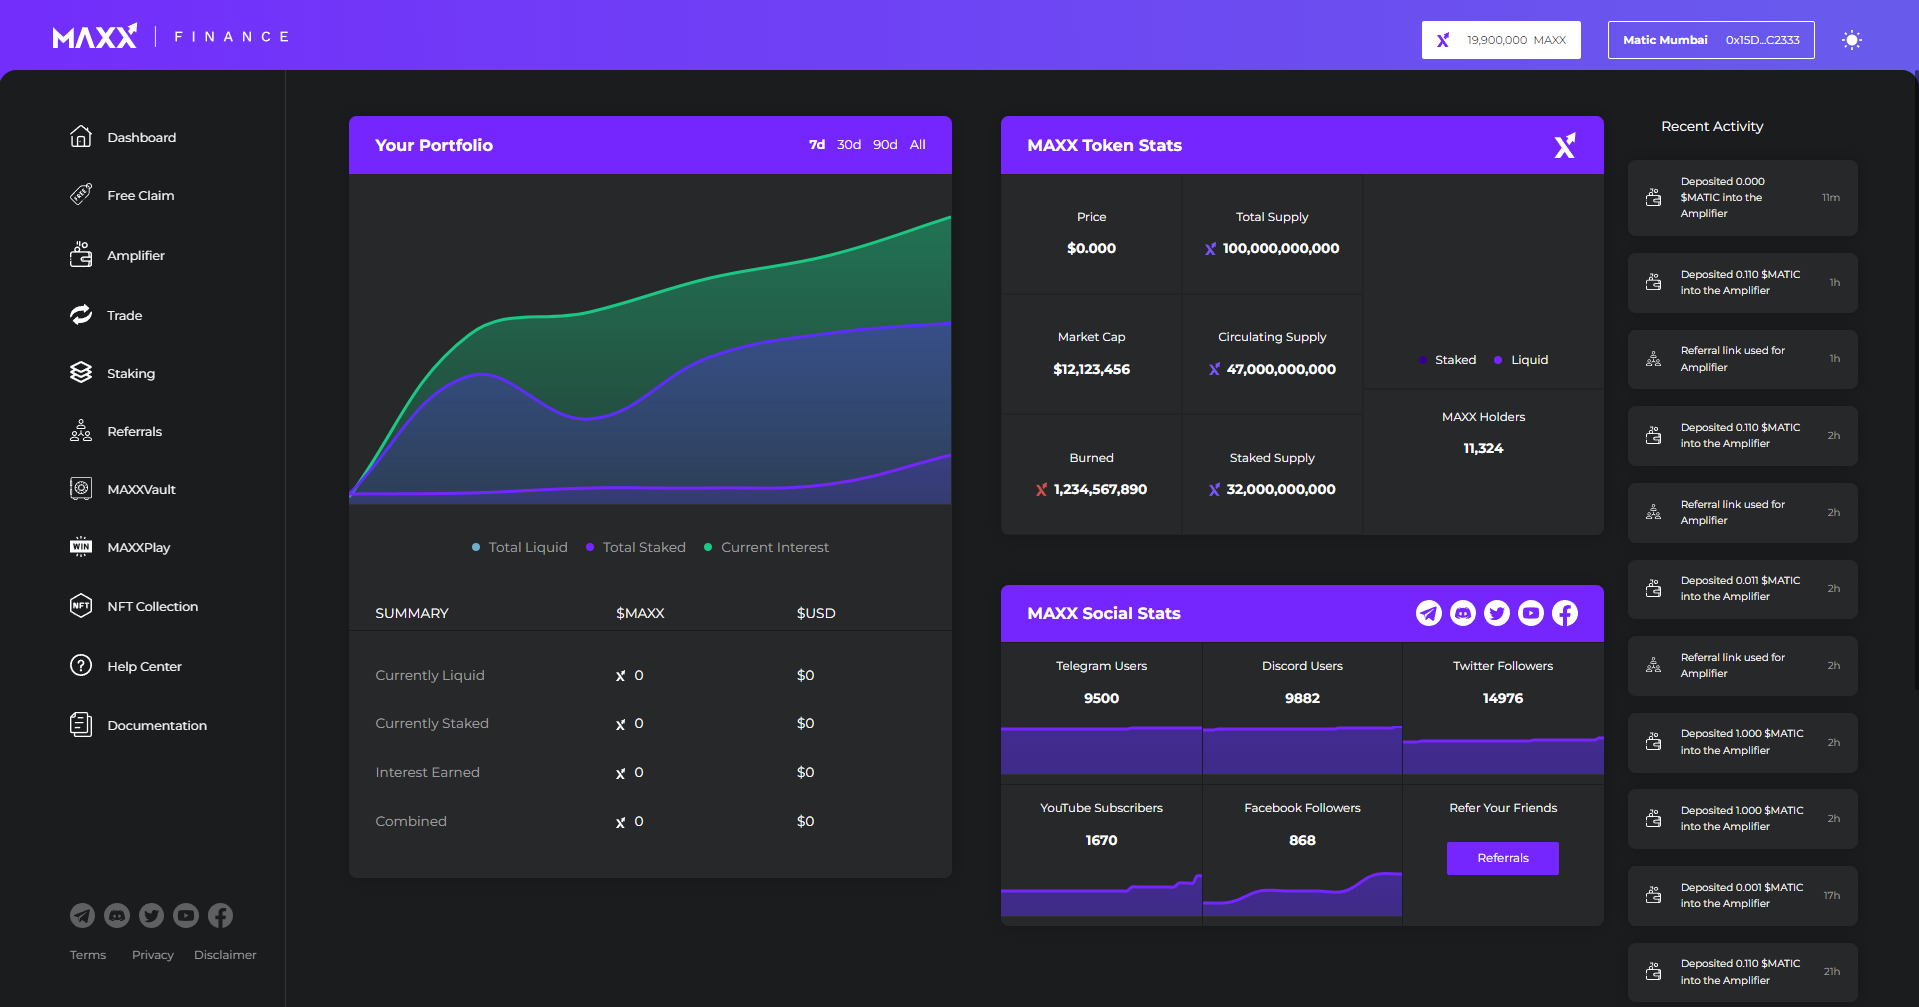Open the Matic Mumbai wallet address button
Screen dimensions: 1919x1007
[1711, 40]
